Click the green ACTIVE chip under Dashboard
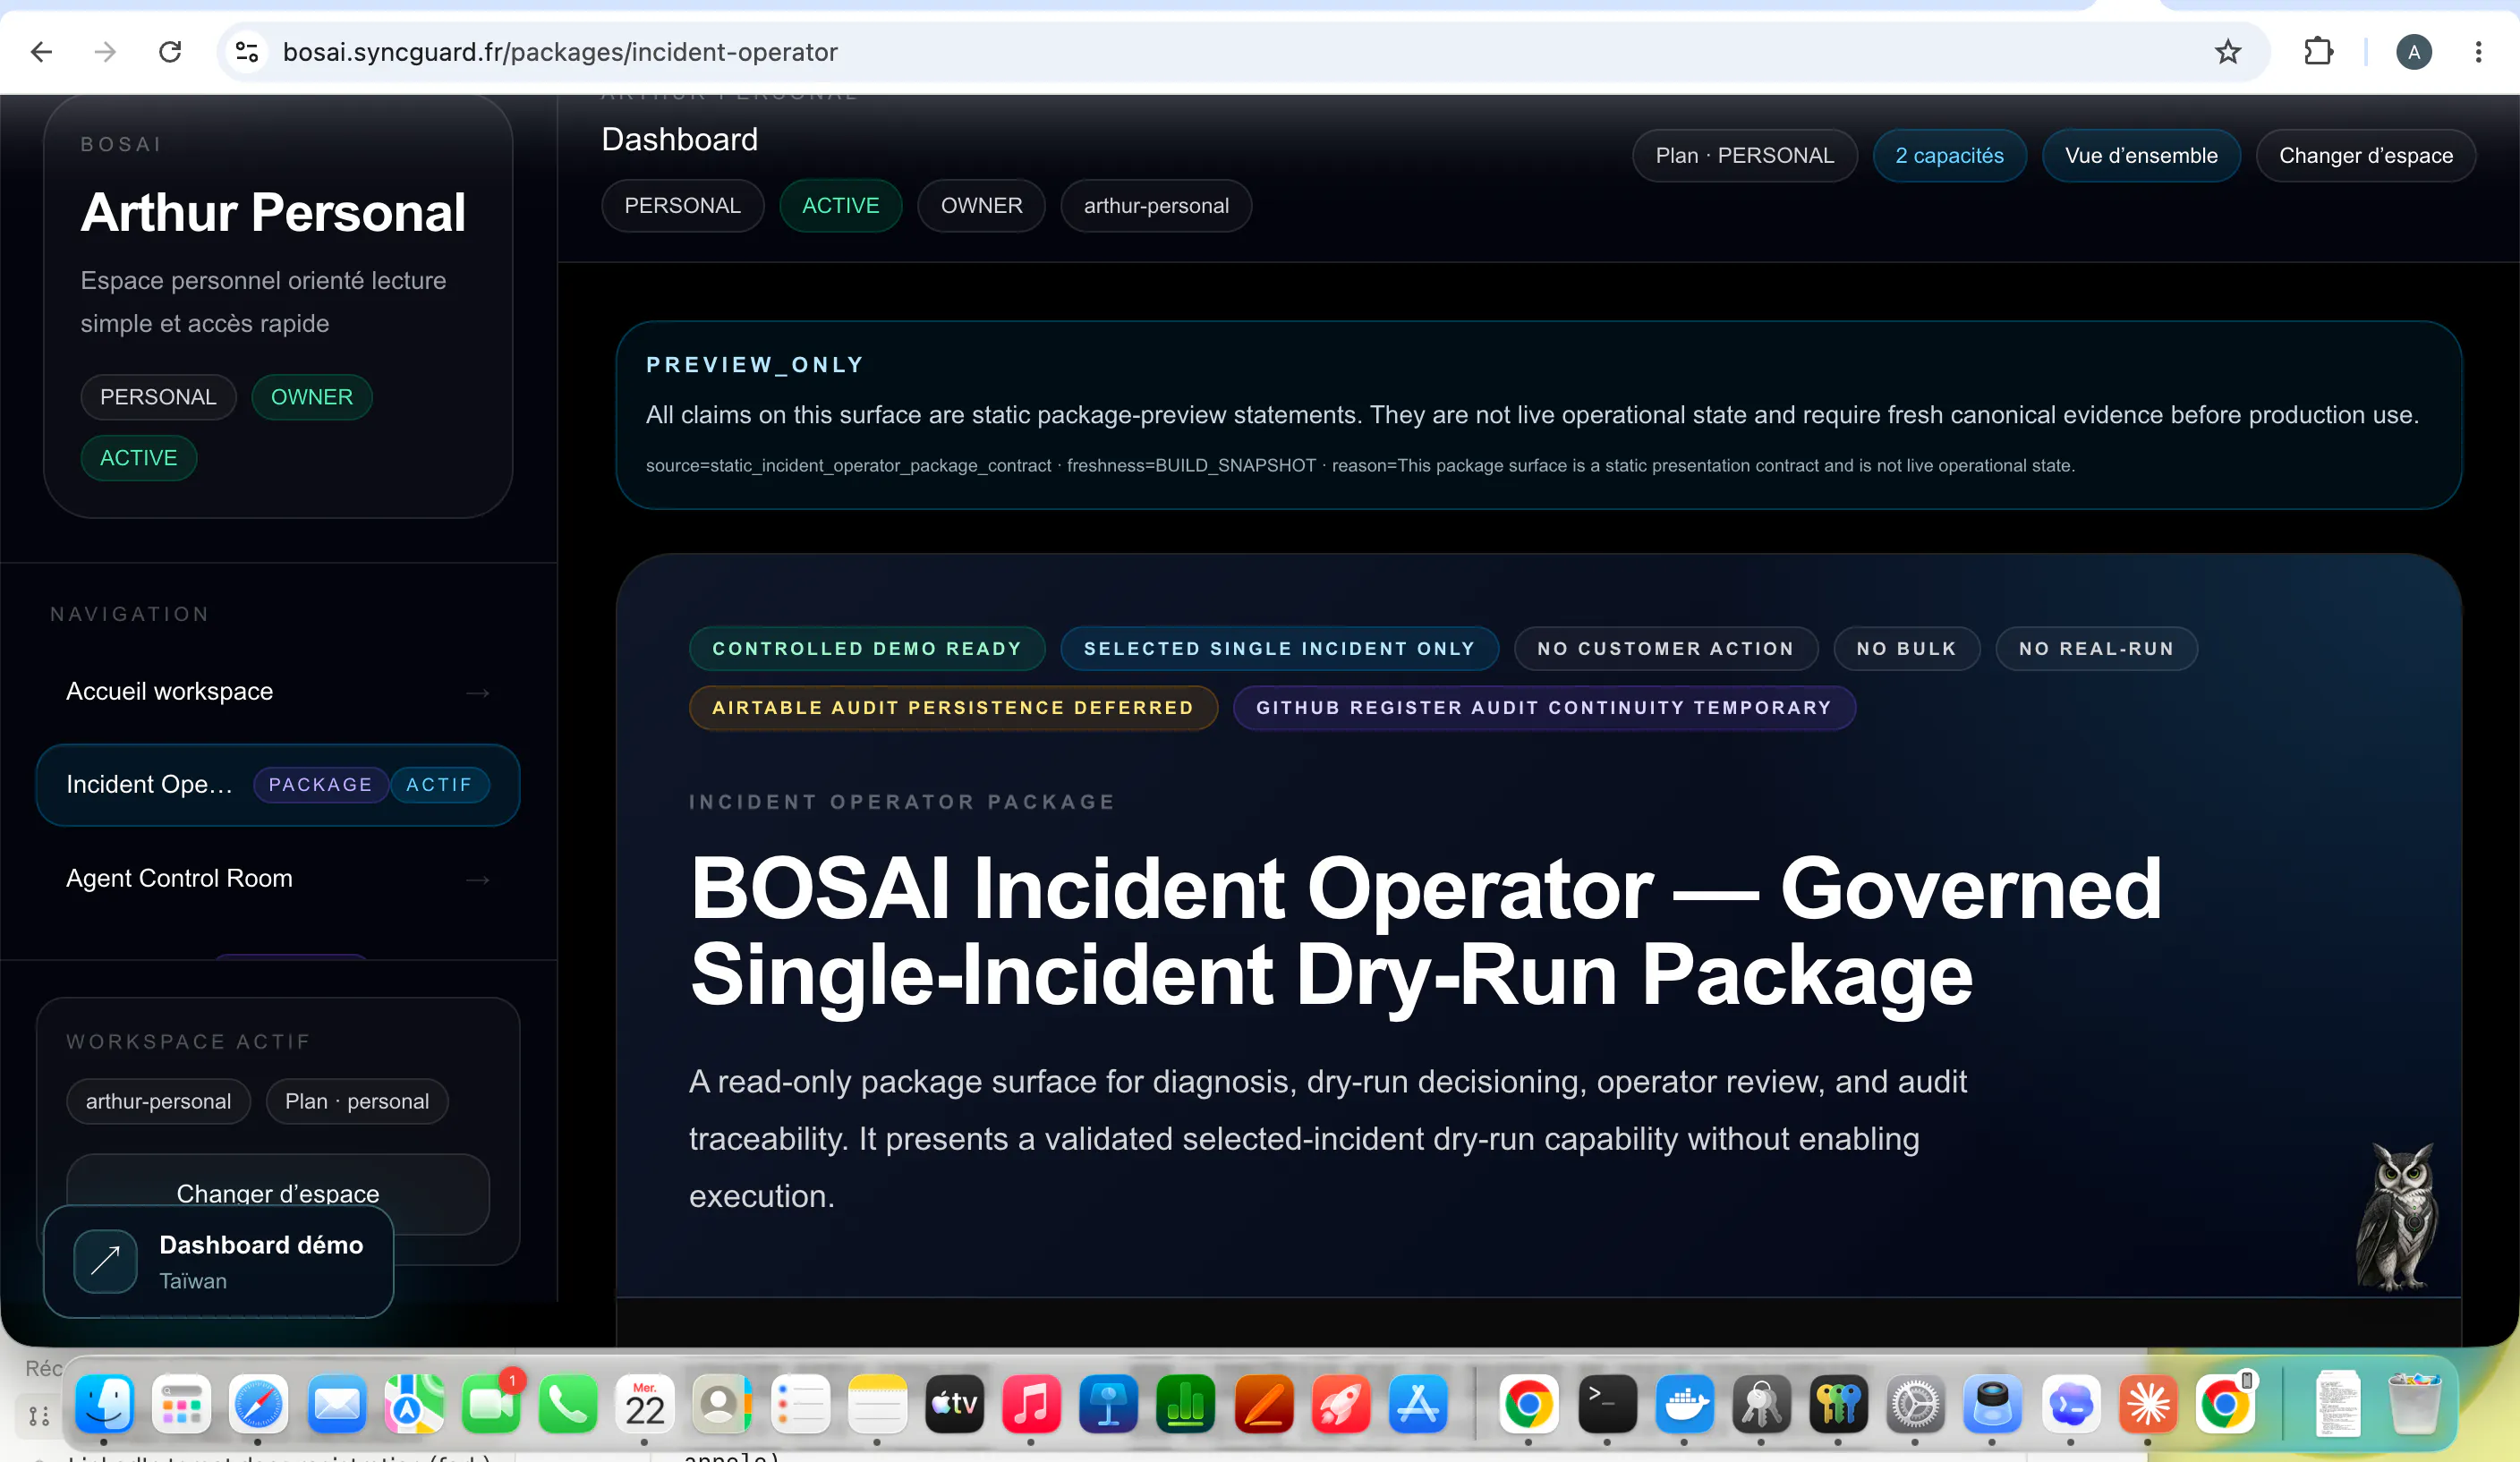Viewport: 2520px width, 1462px height. 840,206
